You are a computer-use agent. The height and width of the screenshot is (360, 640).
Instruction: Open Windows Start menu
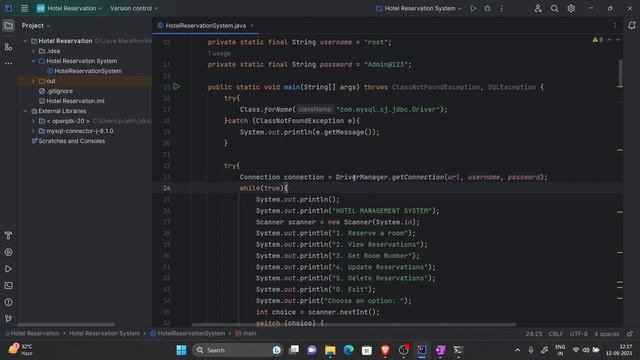pyautogui.click(x=182, y=350)
